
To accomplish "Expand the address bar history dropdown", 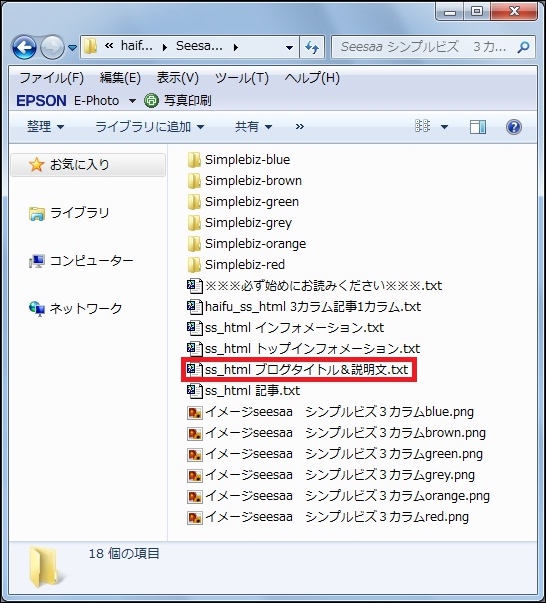I will 289,48.
